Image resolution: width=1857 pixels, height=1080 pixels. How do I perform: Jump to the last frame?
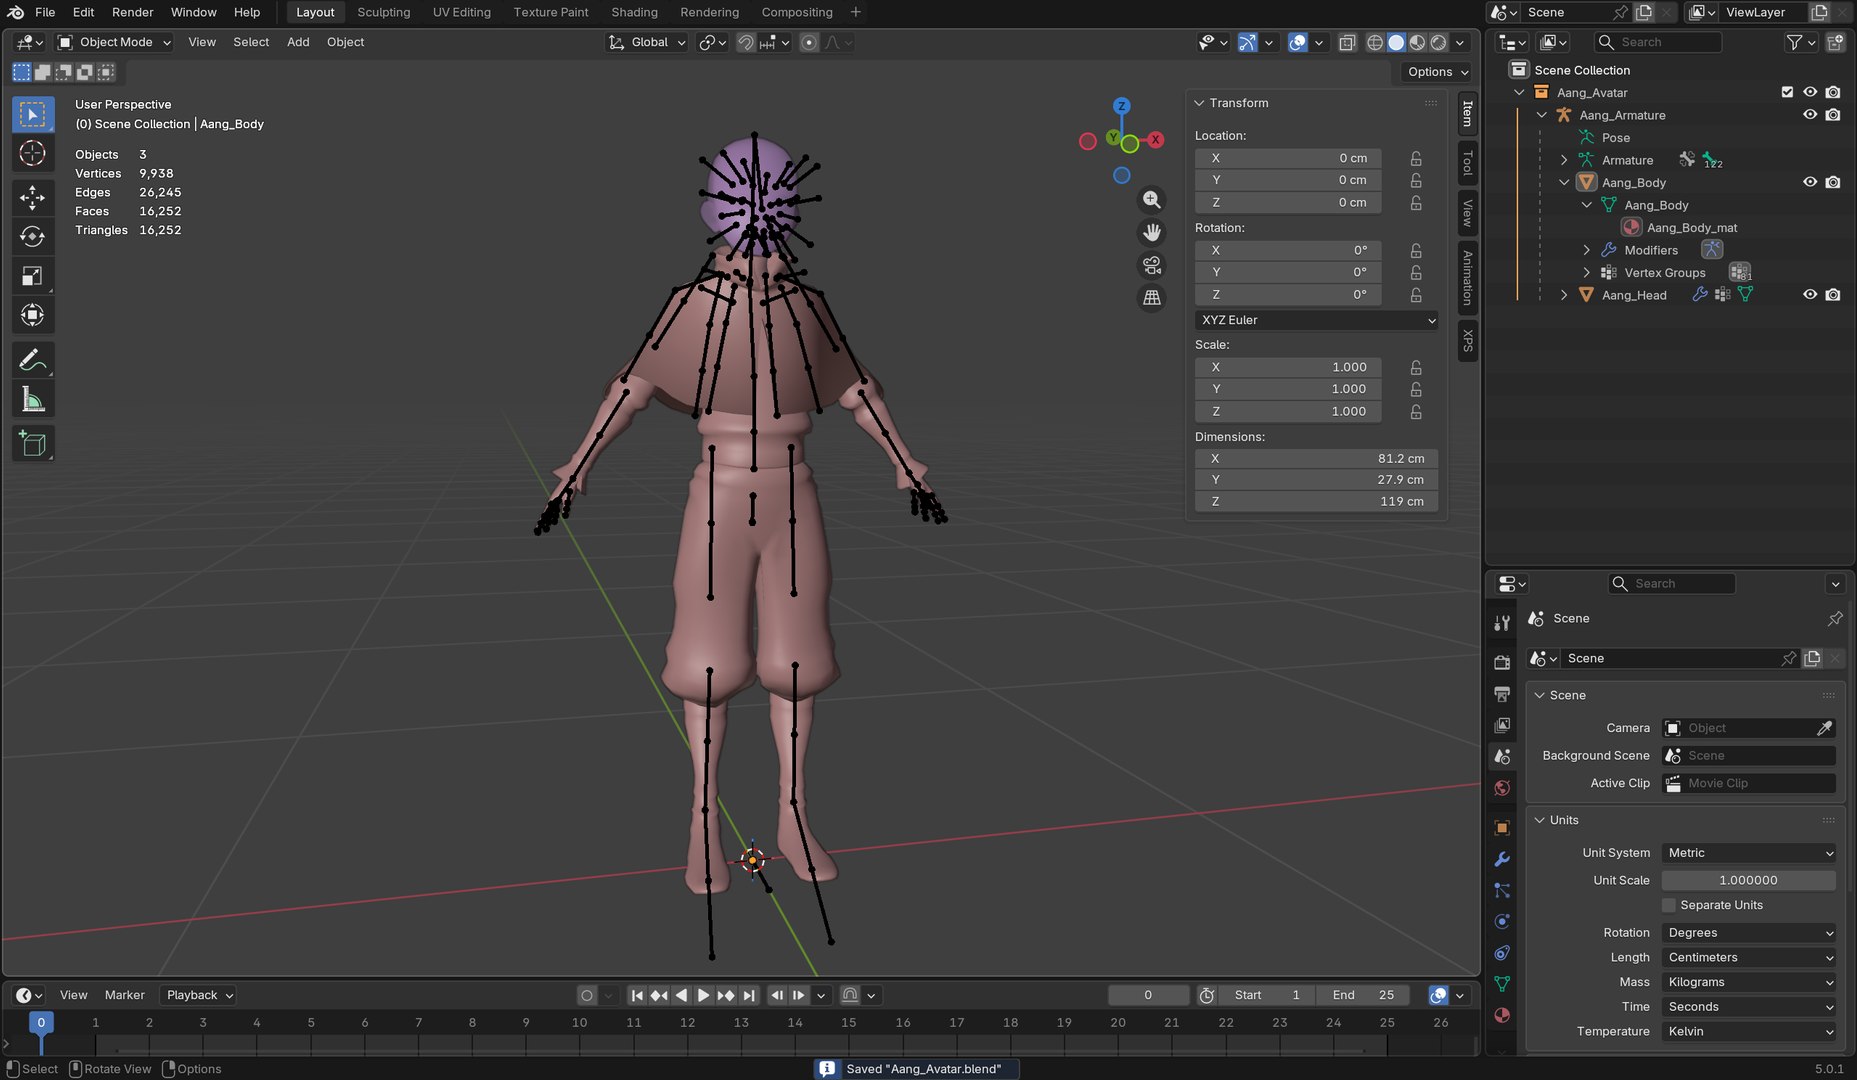click(749, 995)
